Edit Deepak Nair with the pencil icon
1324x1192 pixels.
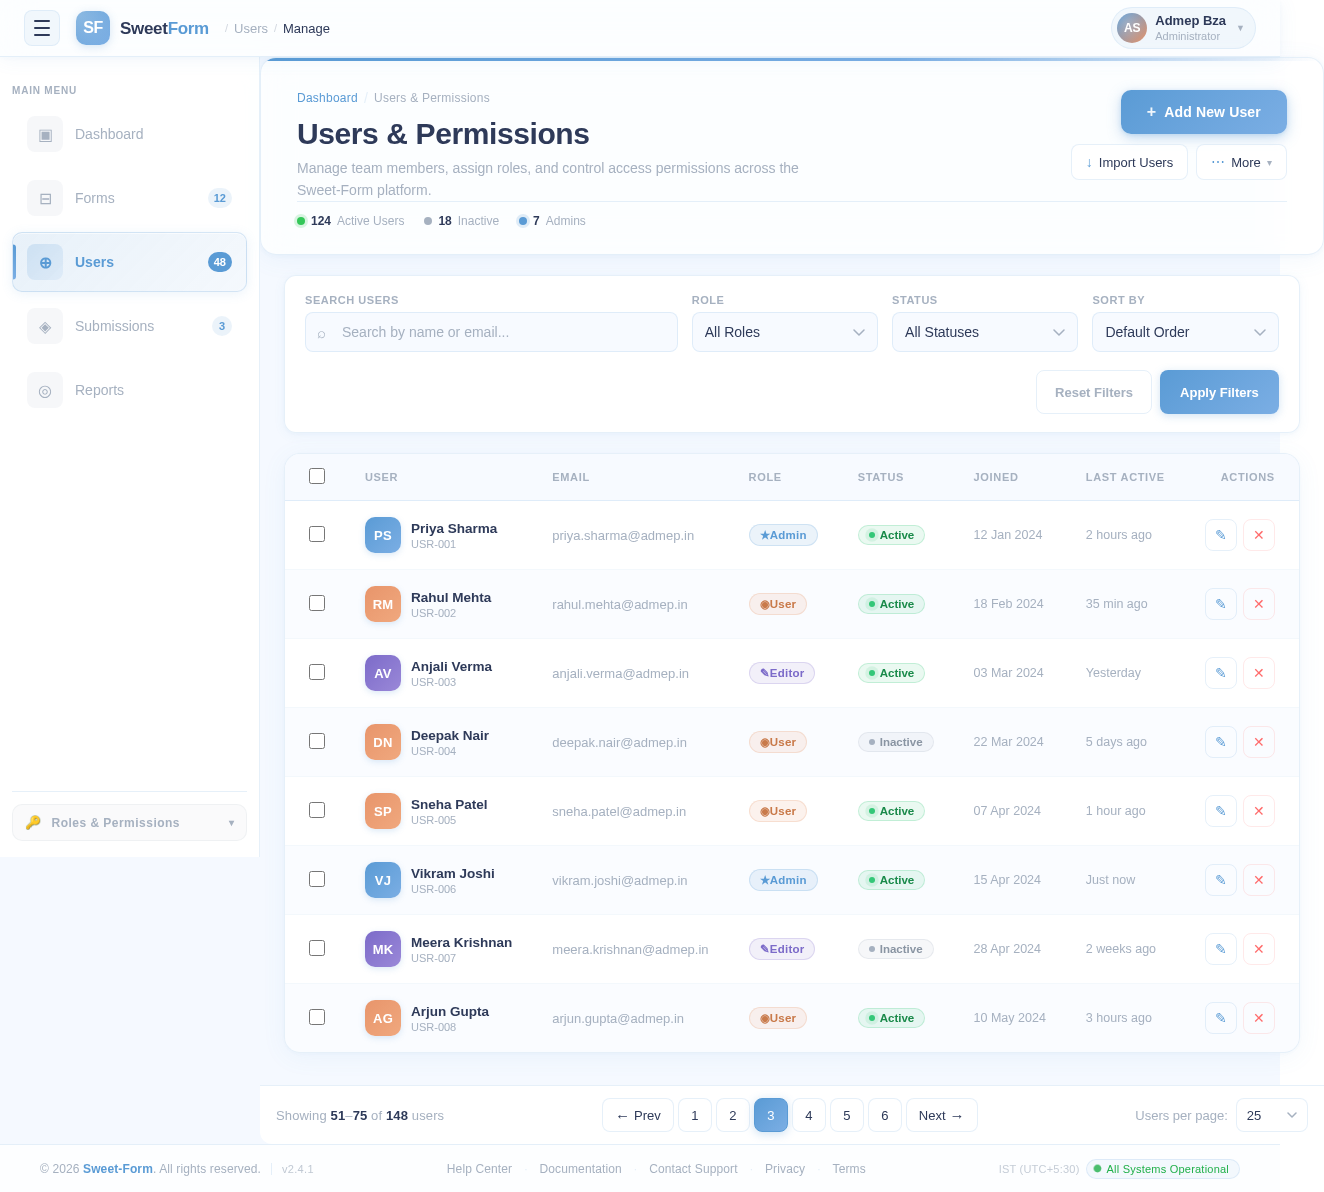point(1221,742)
